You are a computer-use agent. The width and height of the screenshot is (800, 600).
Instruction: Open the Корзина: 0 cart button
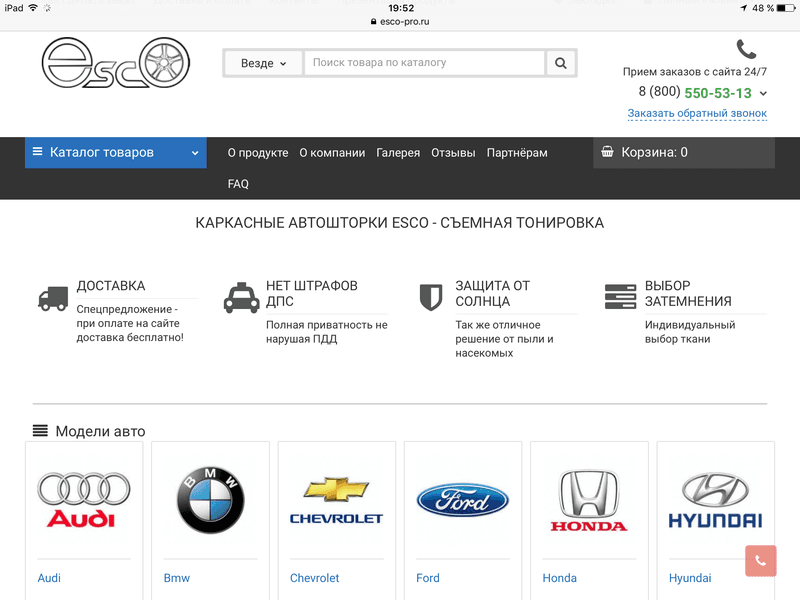(684, 152)
